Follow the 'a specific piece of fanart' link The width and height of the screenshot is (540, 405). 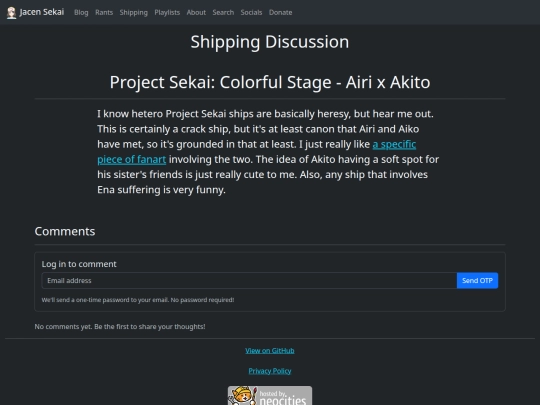394,144
